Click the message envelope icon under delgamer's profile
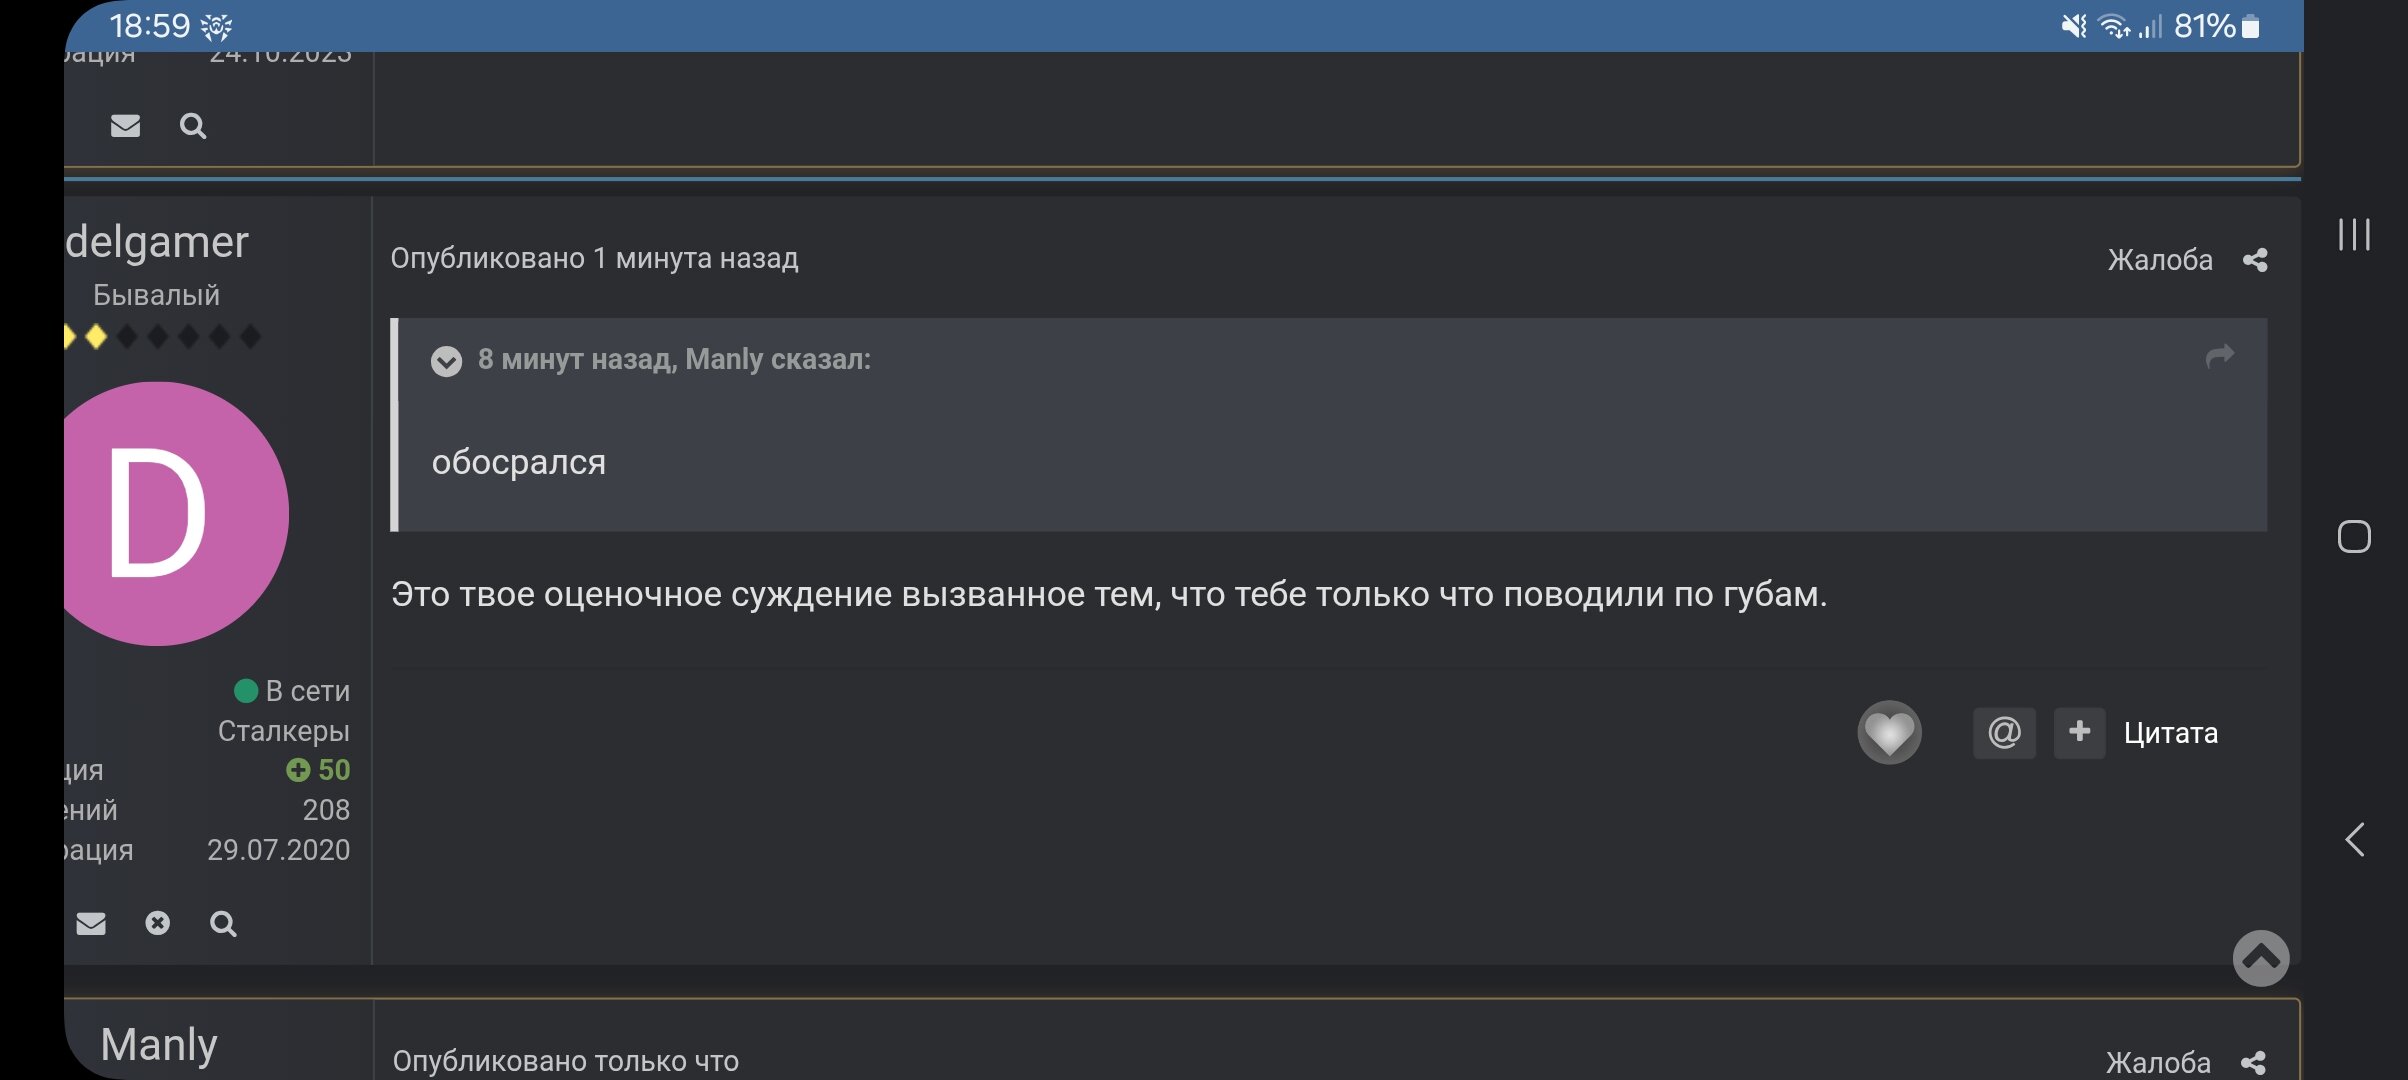This screenshot has width=2408, height=1080. (91, 923)
